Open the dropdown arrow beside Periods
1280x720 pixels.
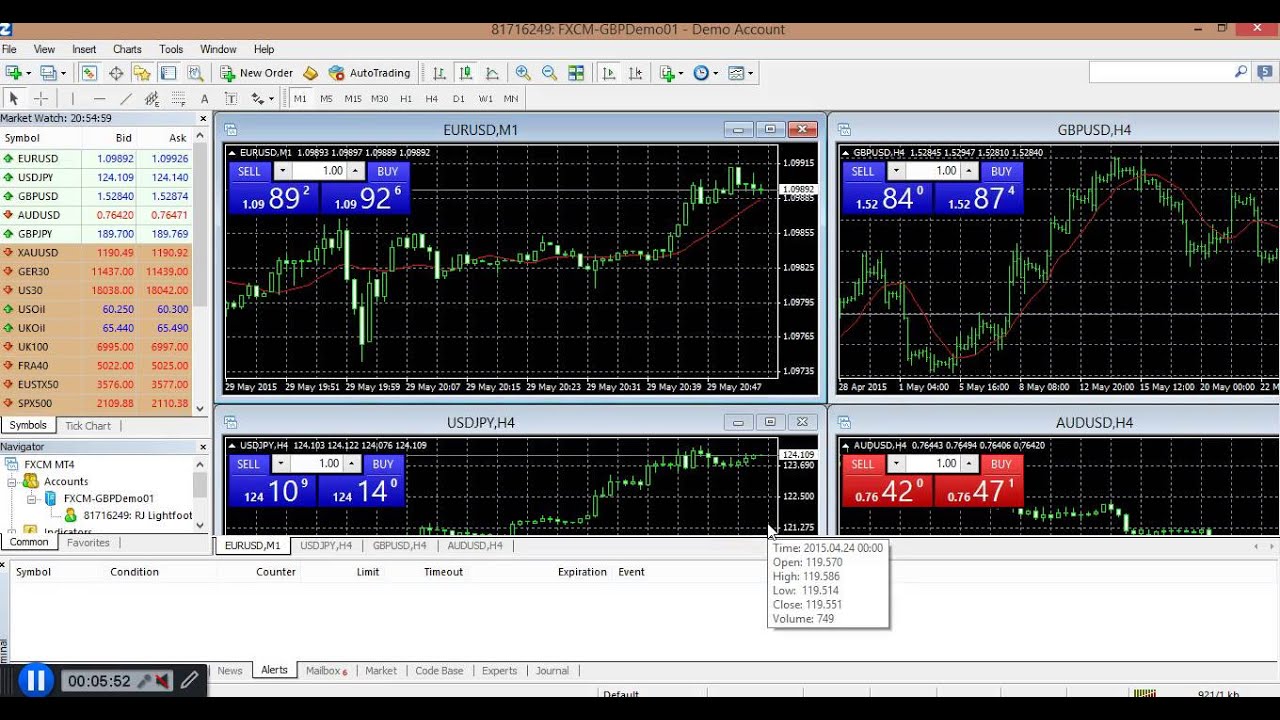[716, 73]
